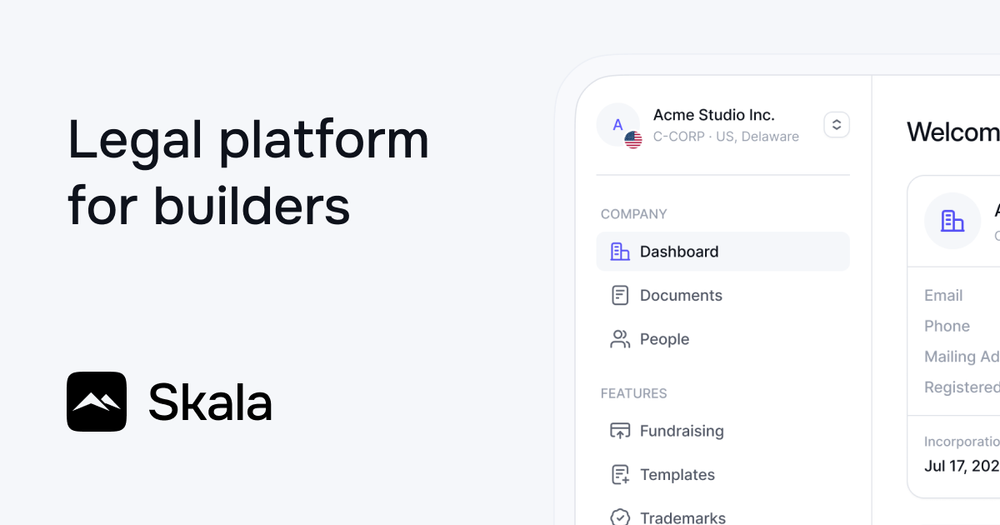This screenshot has height=525, width=1000.
Task: Open the Dashboard menu item
Action: coord(723,251)
